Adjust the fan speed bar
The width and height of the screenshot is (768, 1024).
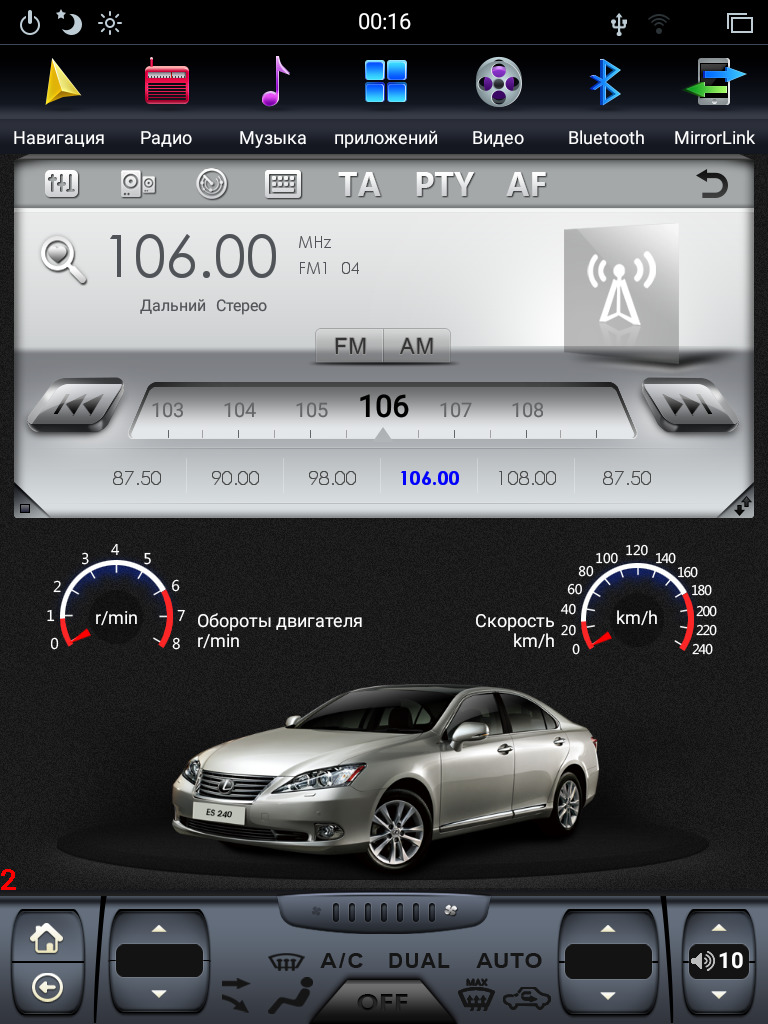(384, 911)
